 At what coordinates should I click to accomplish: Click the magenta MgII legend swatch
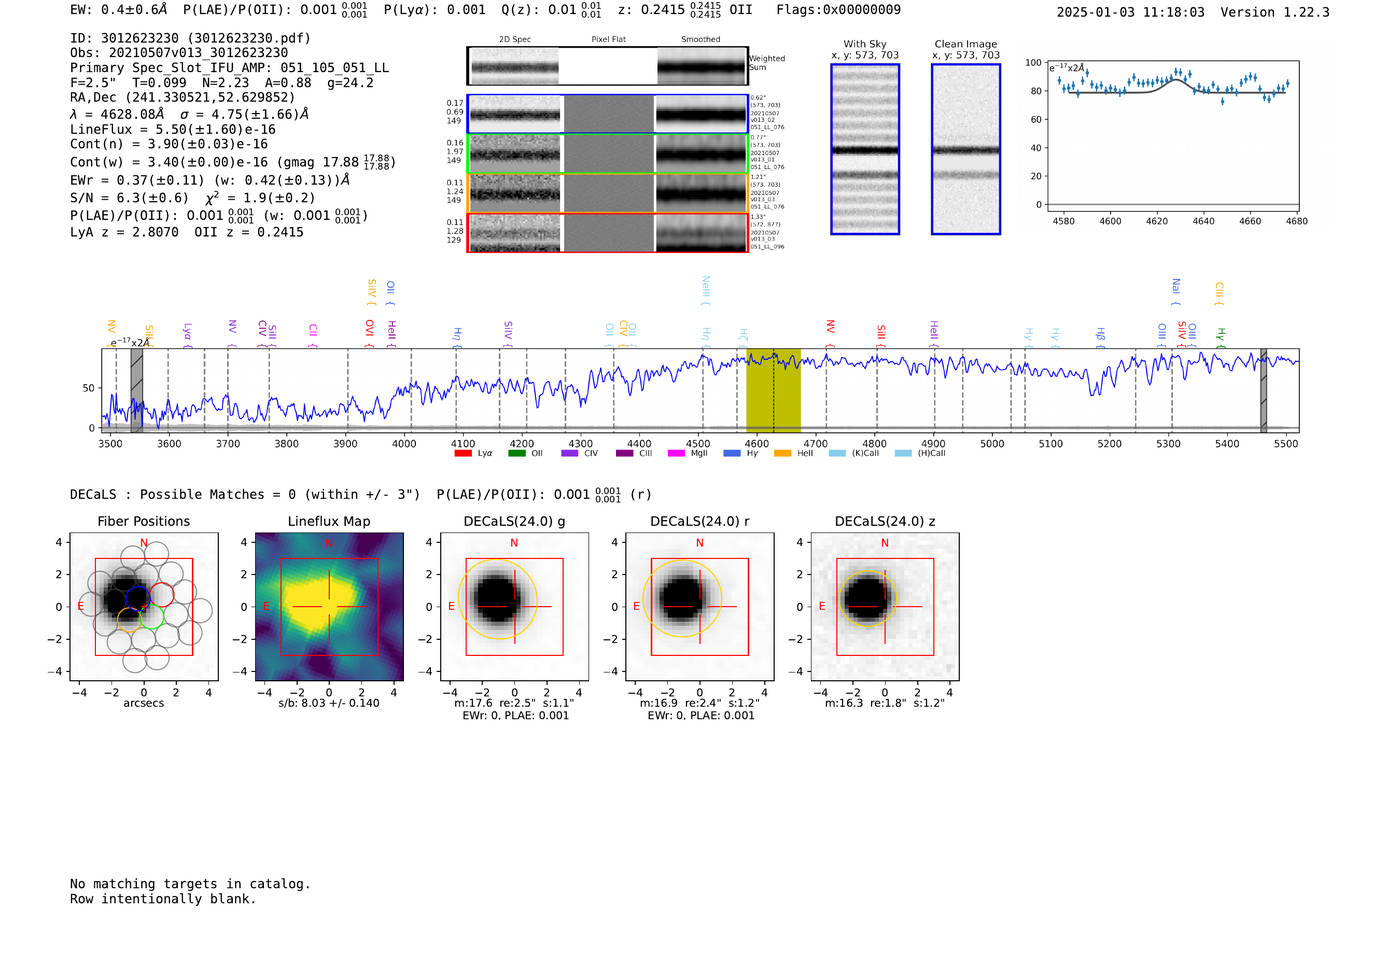coord(677,454)
